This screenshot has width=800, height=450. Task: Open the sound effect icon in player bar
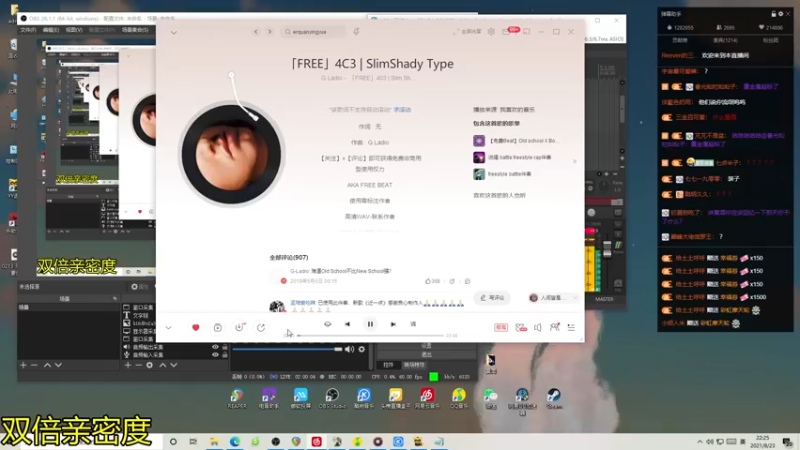(521, 328)
